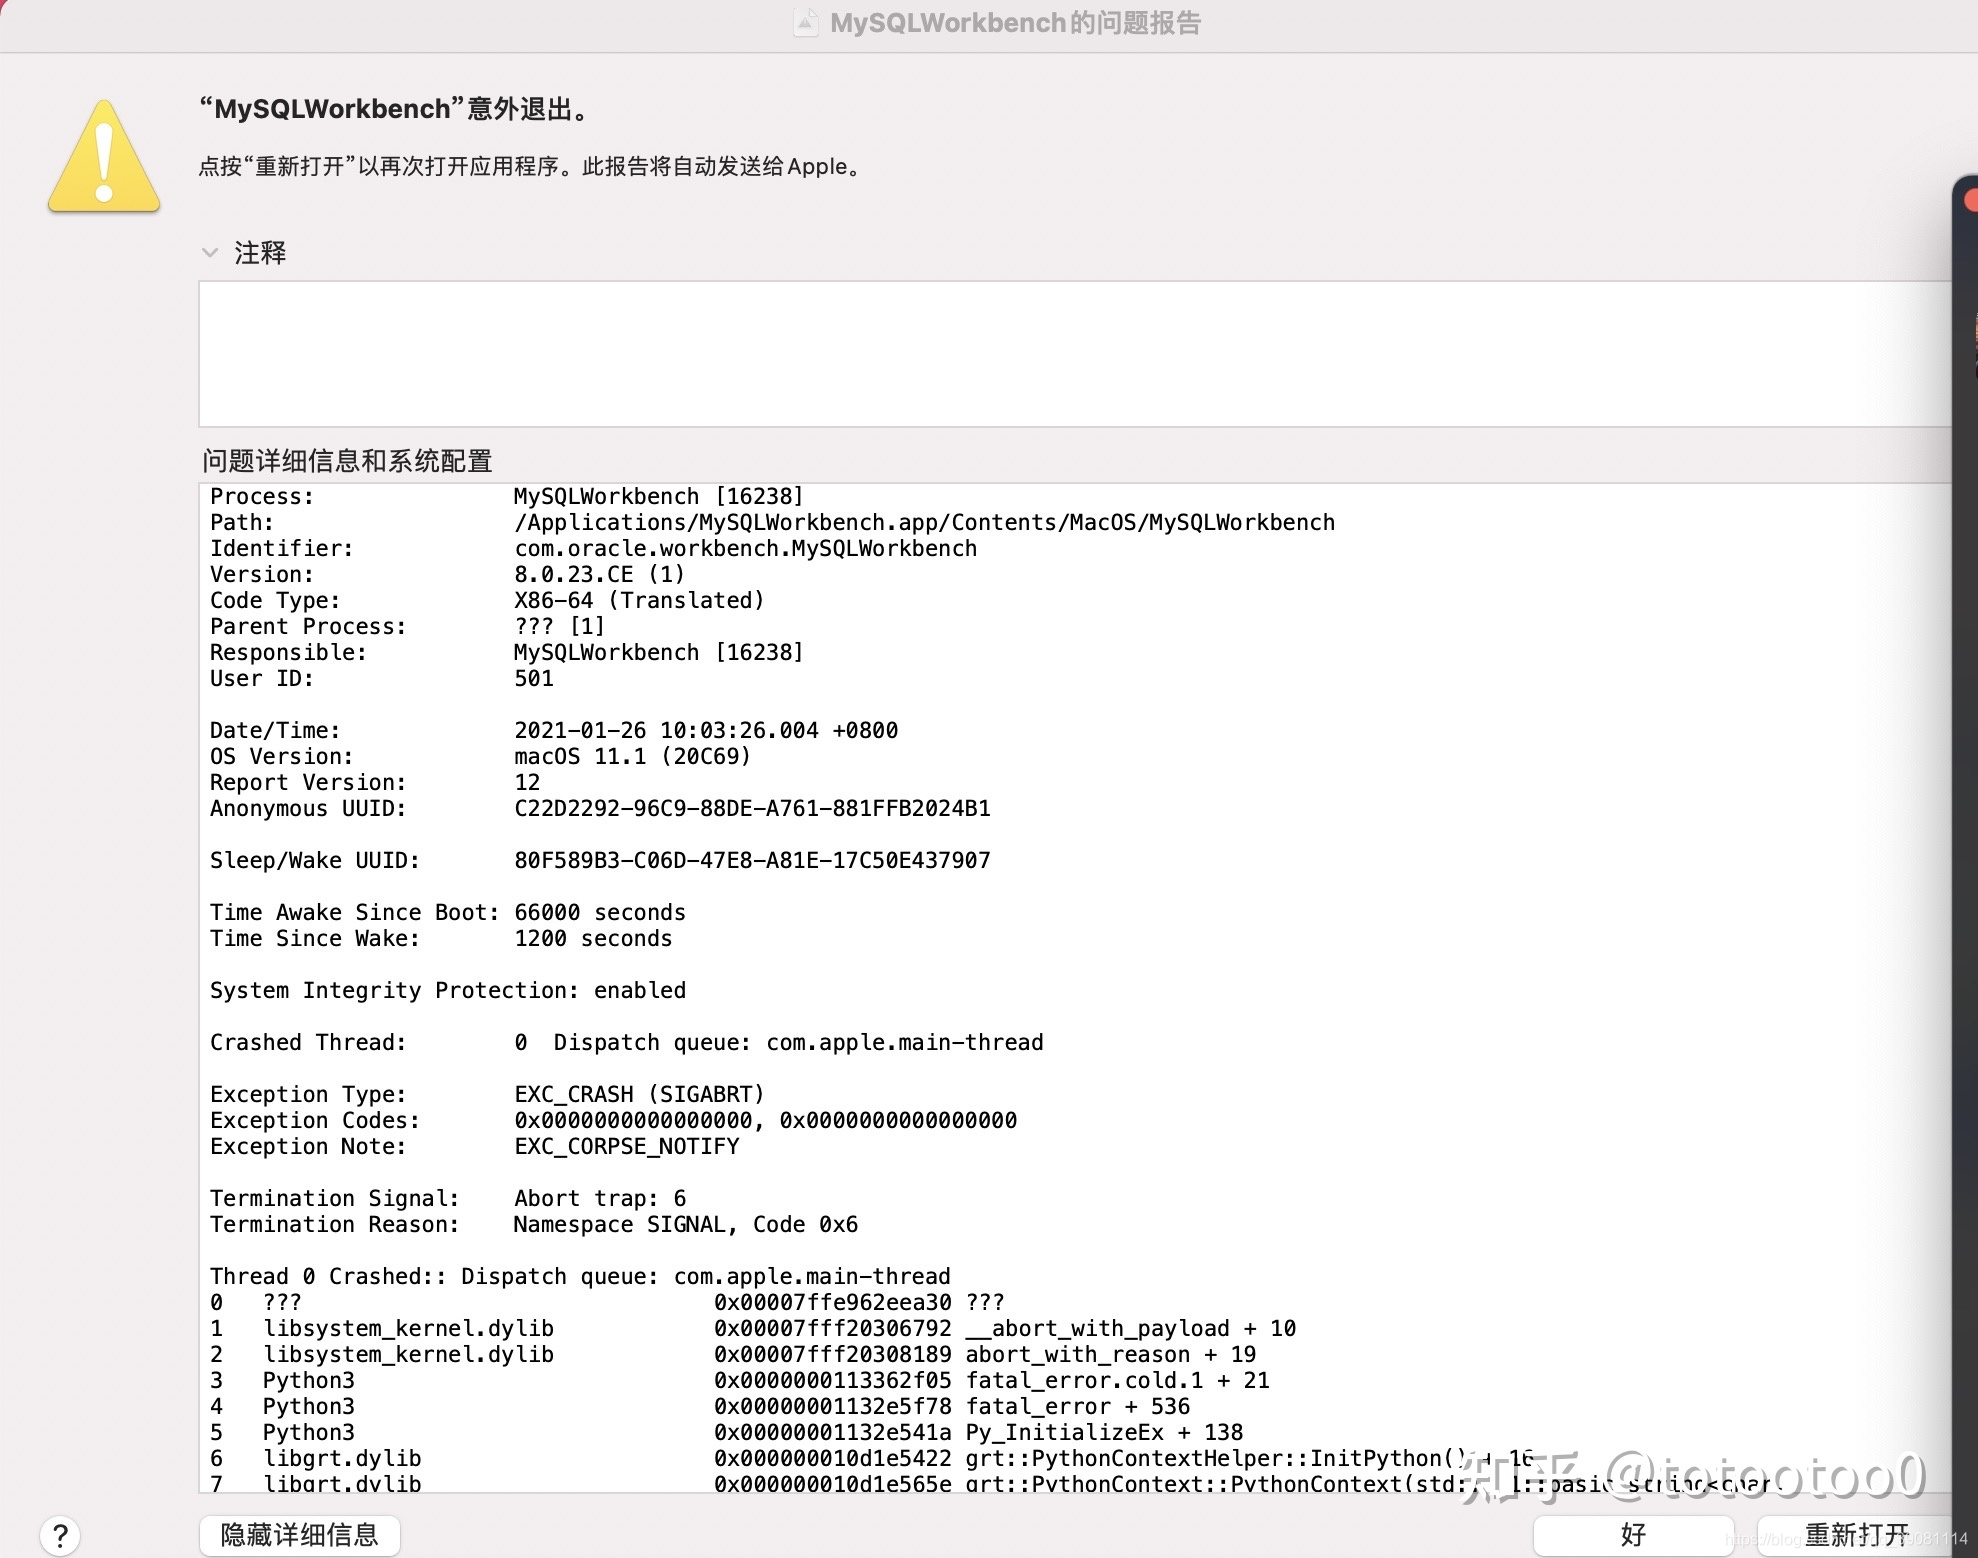This screenshot has height=1558, width=1978.
Task: Click inside the comments text field
Action: (1075, 354)
